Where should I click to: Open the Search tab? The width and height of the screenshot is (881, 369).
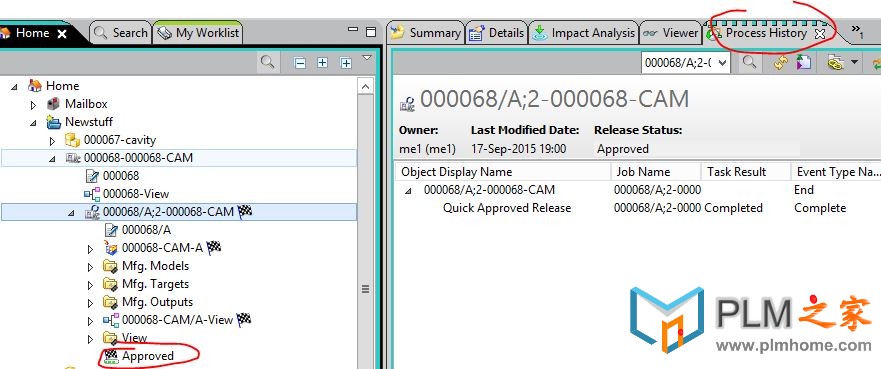[x=121, y=33]
